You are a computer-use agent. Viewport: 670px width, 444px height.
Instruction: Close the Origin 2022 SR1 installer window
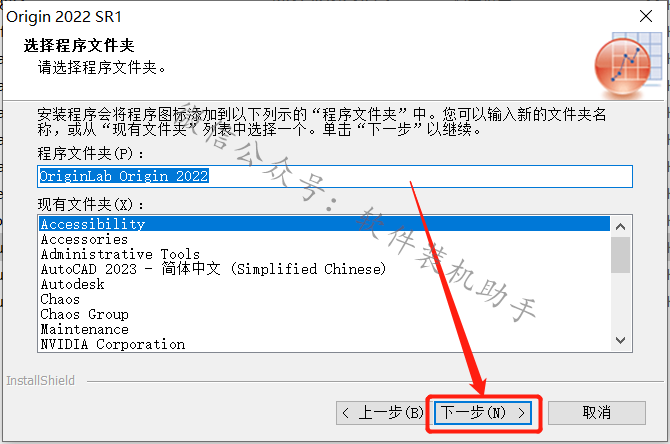(x=646, y=16)
